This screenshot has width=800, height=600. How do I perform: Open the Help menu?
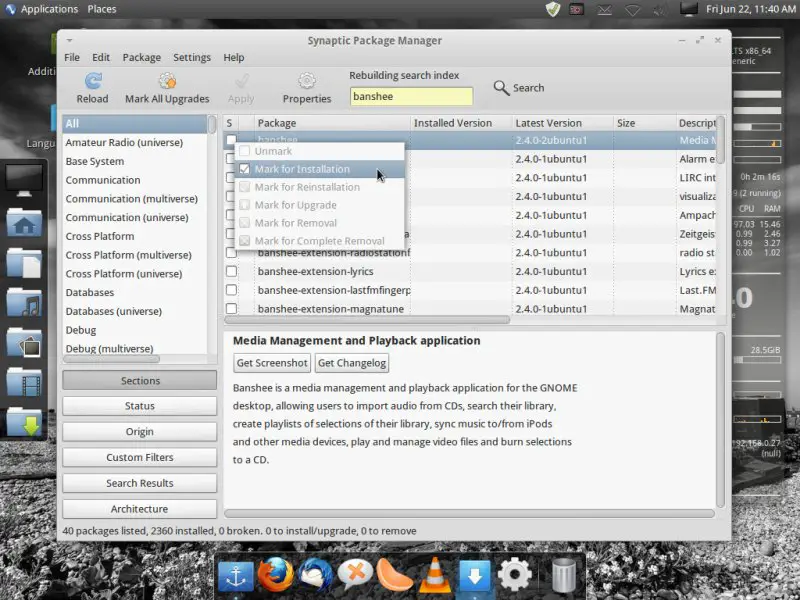click(x=234, y=58)
